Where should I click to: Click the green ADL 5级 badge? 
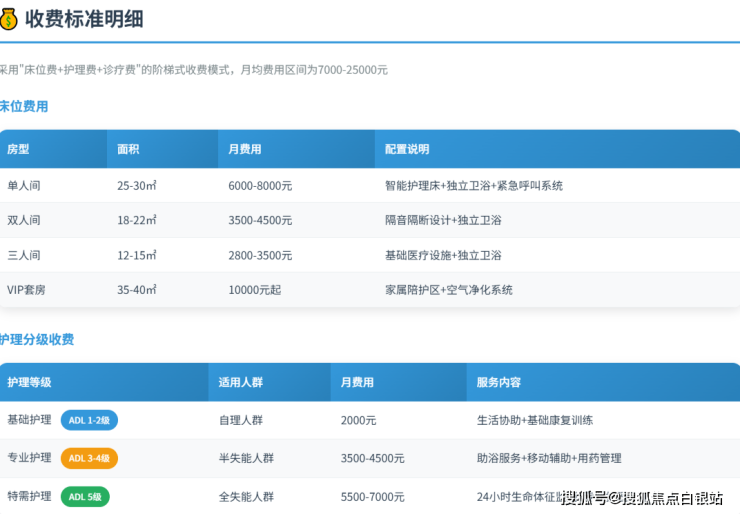85,496
